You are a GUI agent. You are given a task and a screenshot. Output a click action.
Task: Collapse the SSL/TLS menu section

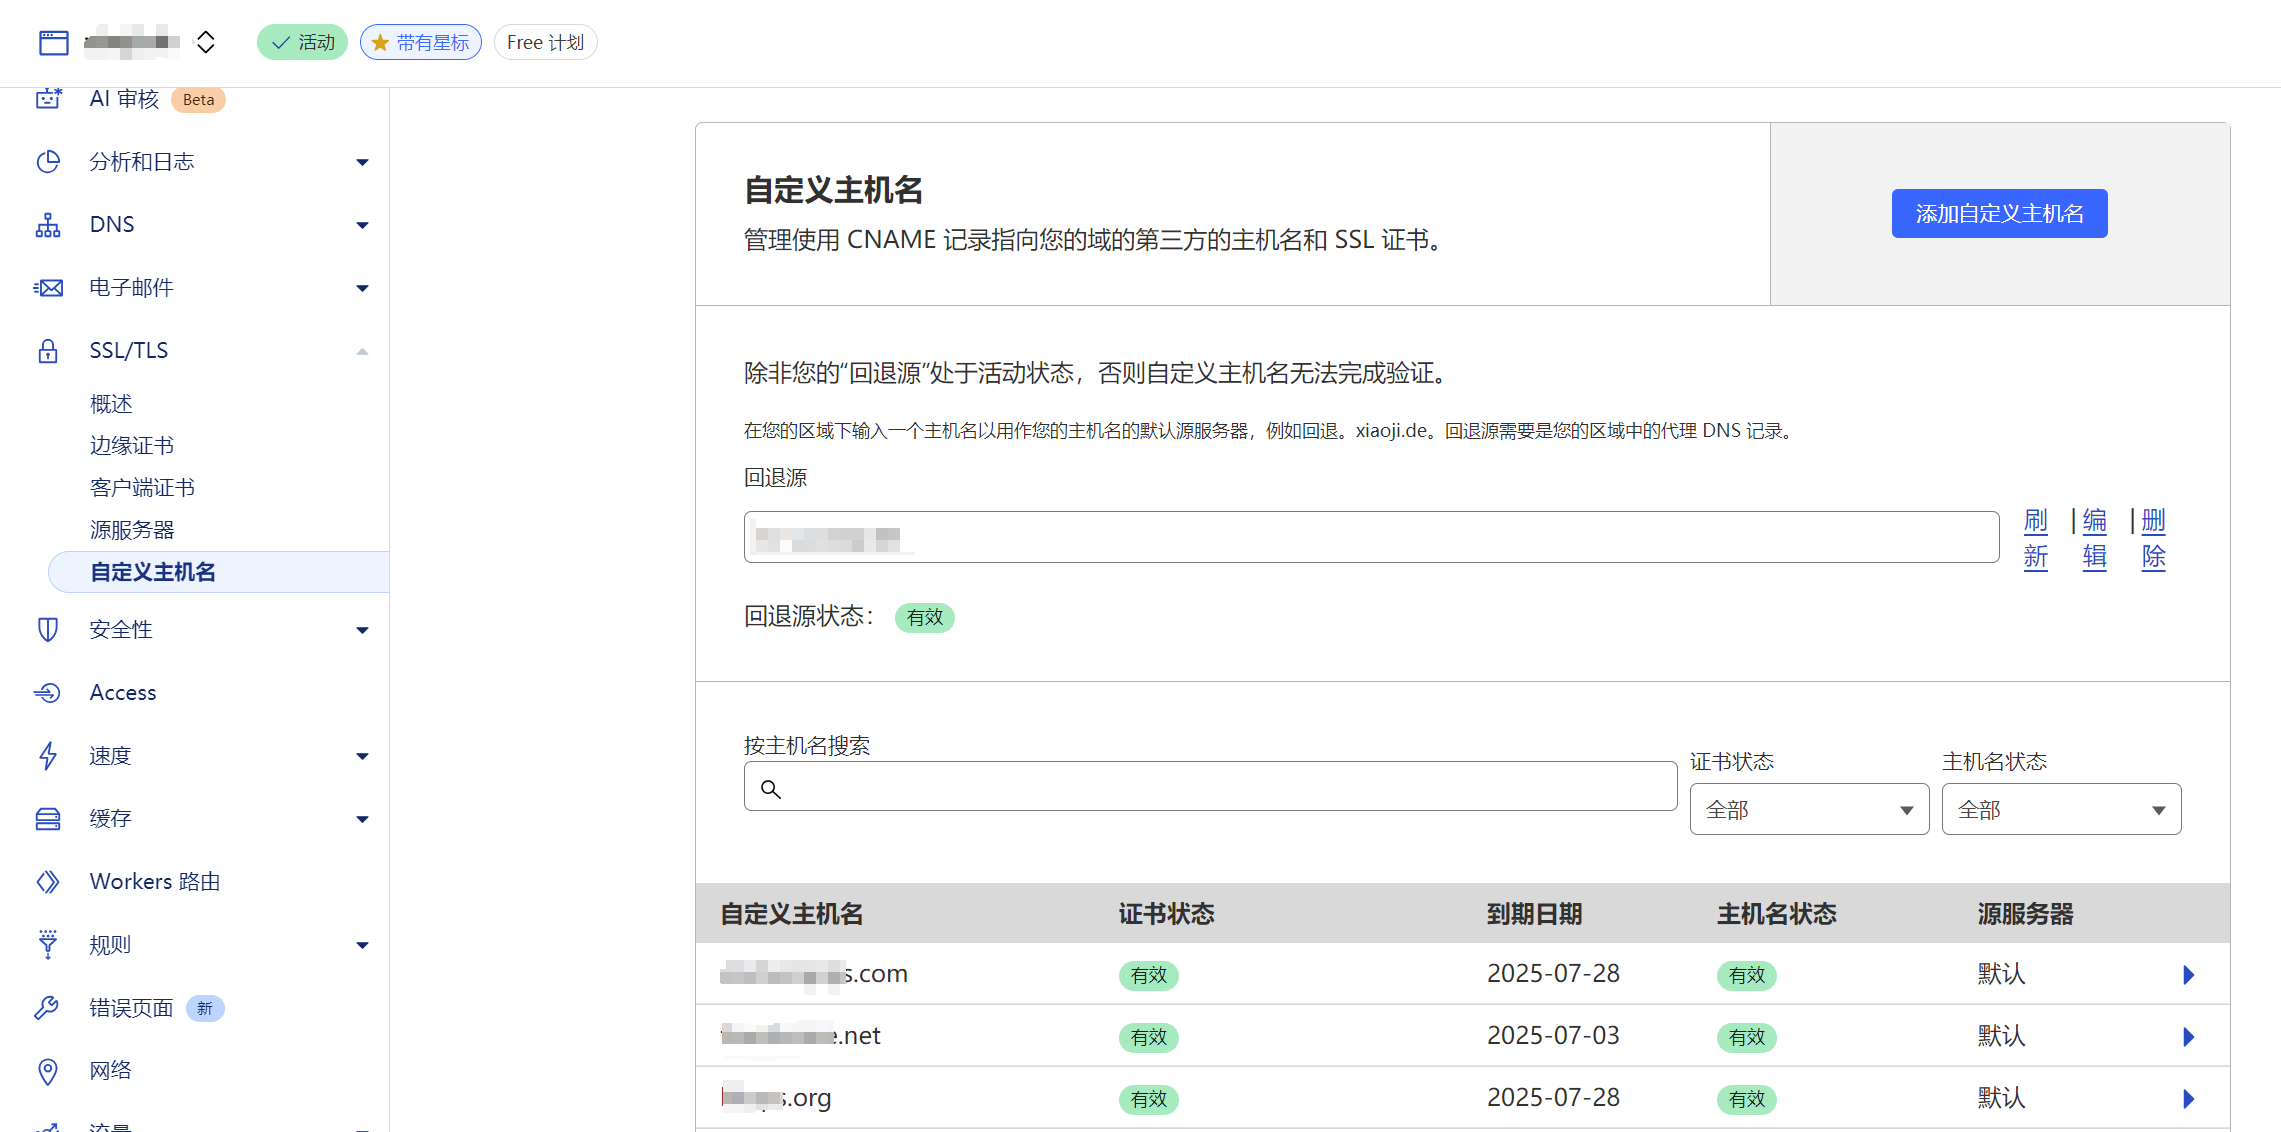coord(362,351)
